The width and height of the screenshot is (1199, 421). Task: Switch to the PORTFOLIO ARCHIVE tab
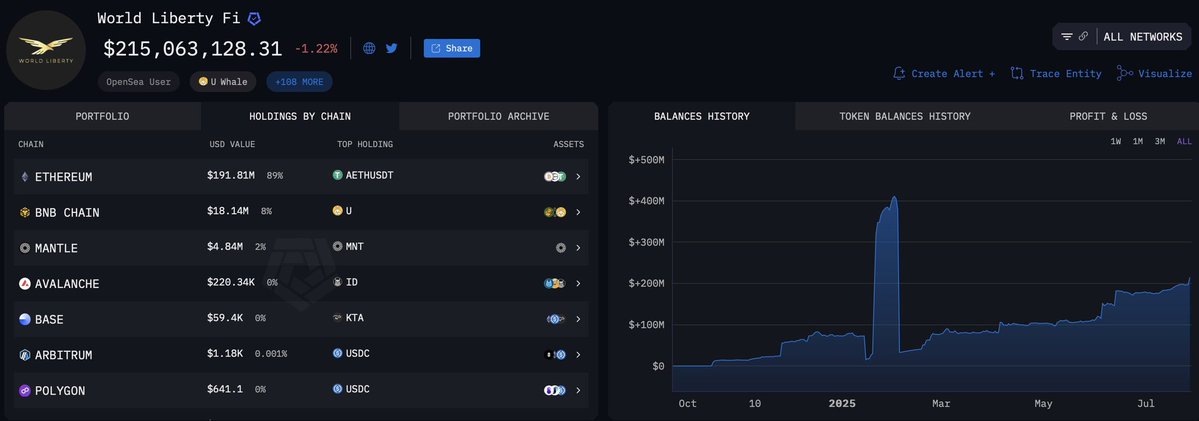click(499, 116)
